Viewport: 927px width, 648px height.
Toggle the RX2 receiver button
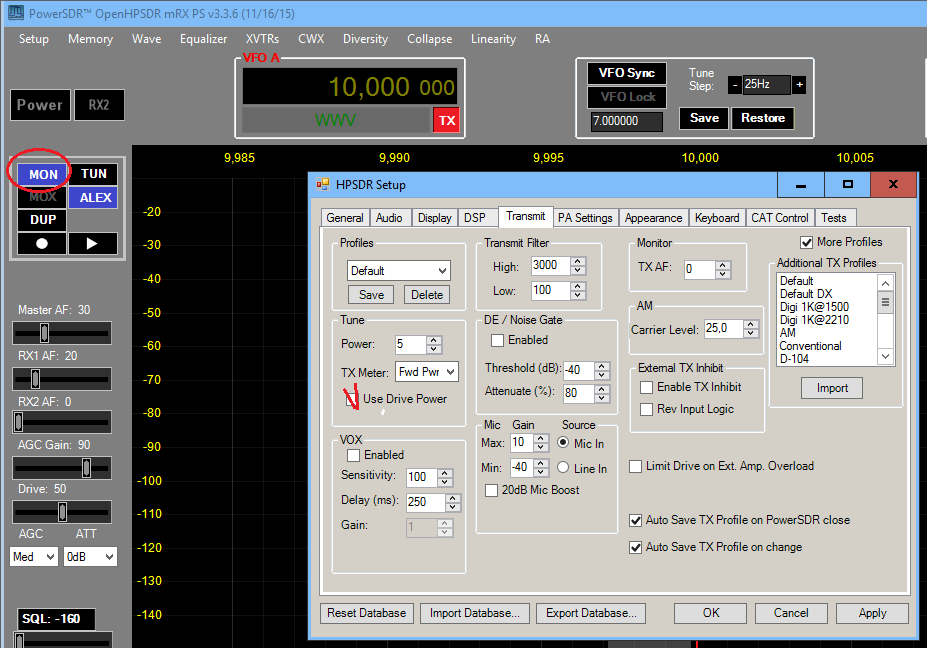pos(99,105)
